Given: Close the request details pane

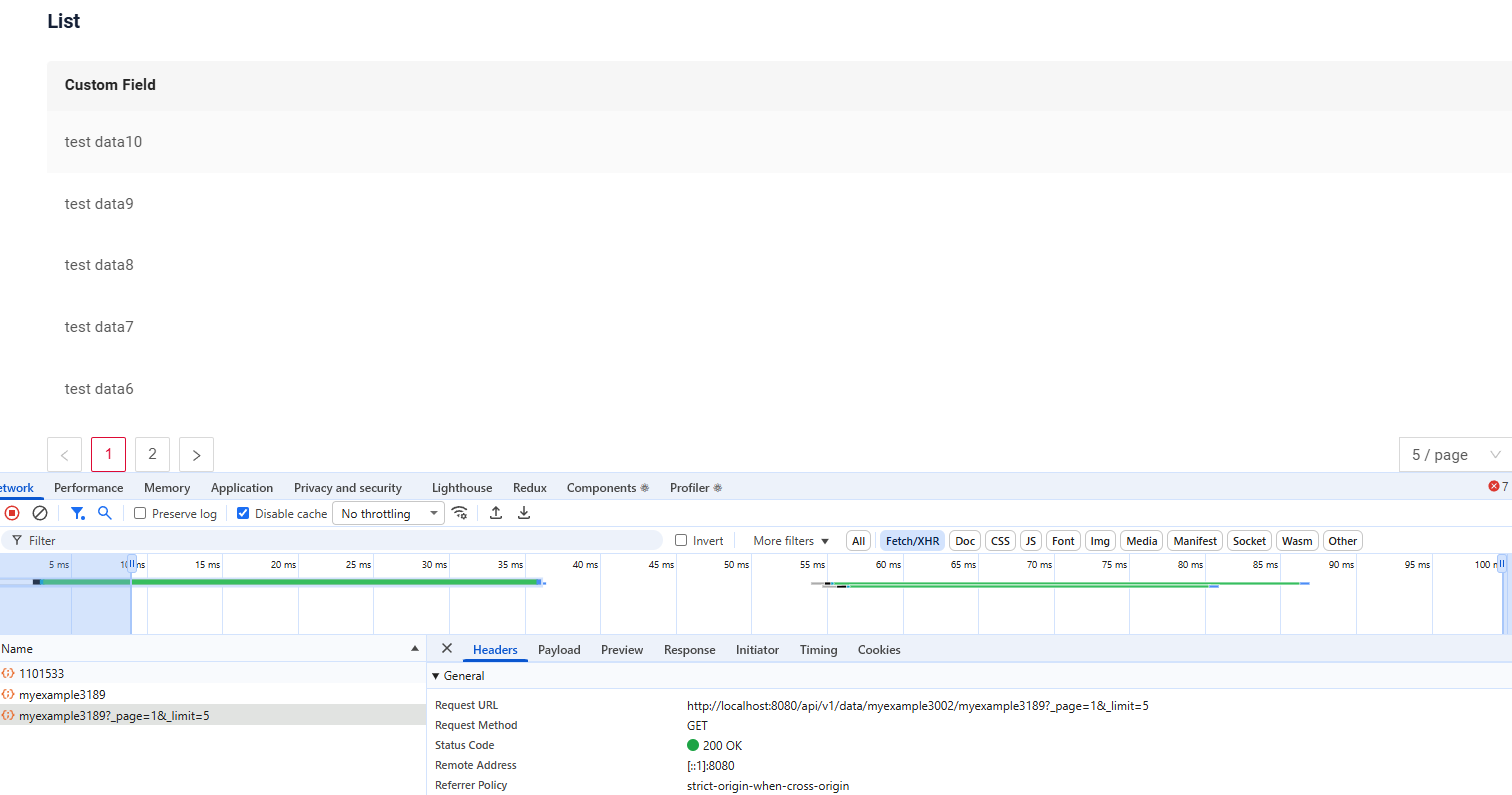Looking at the screenshot, I should point(447,649).
